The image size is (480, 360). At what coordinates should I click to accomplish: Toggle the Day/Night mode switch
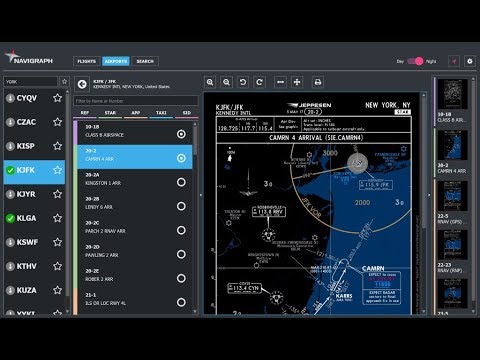click(415, 61)
